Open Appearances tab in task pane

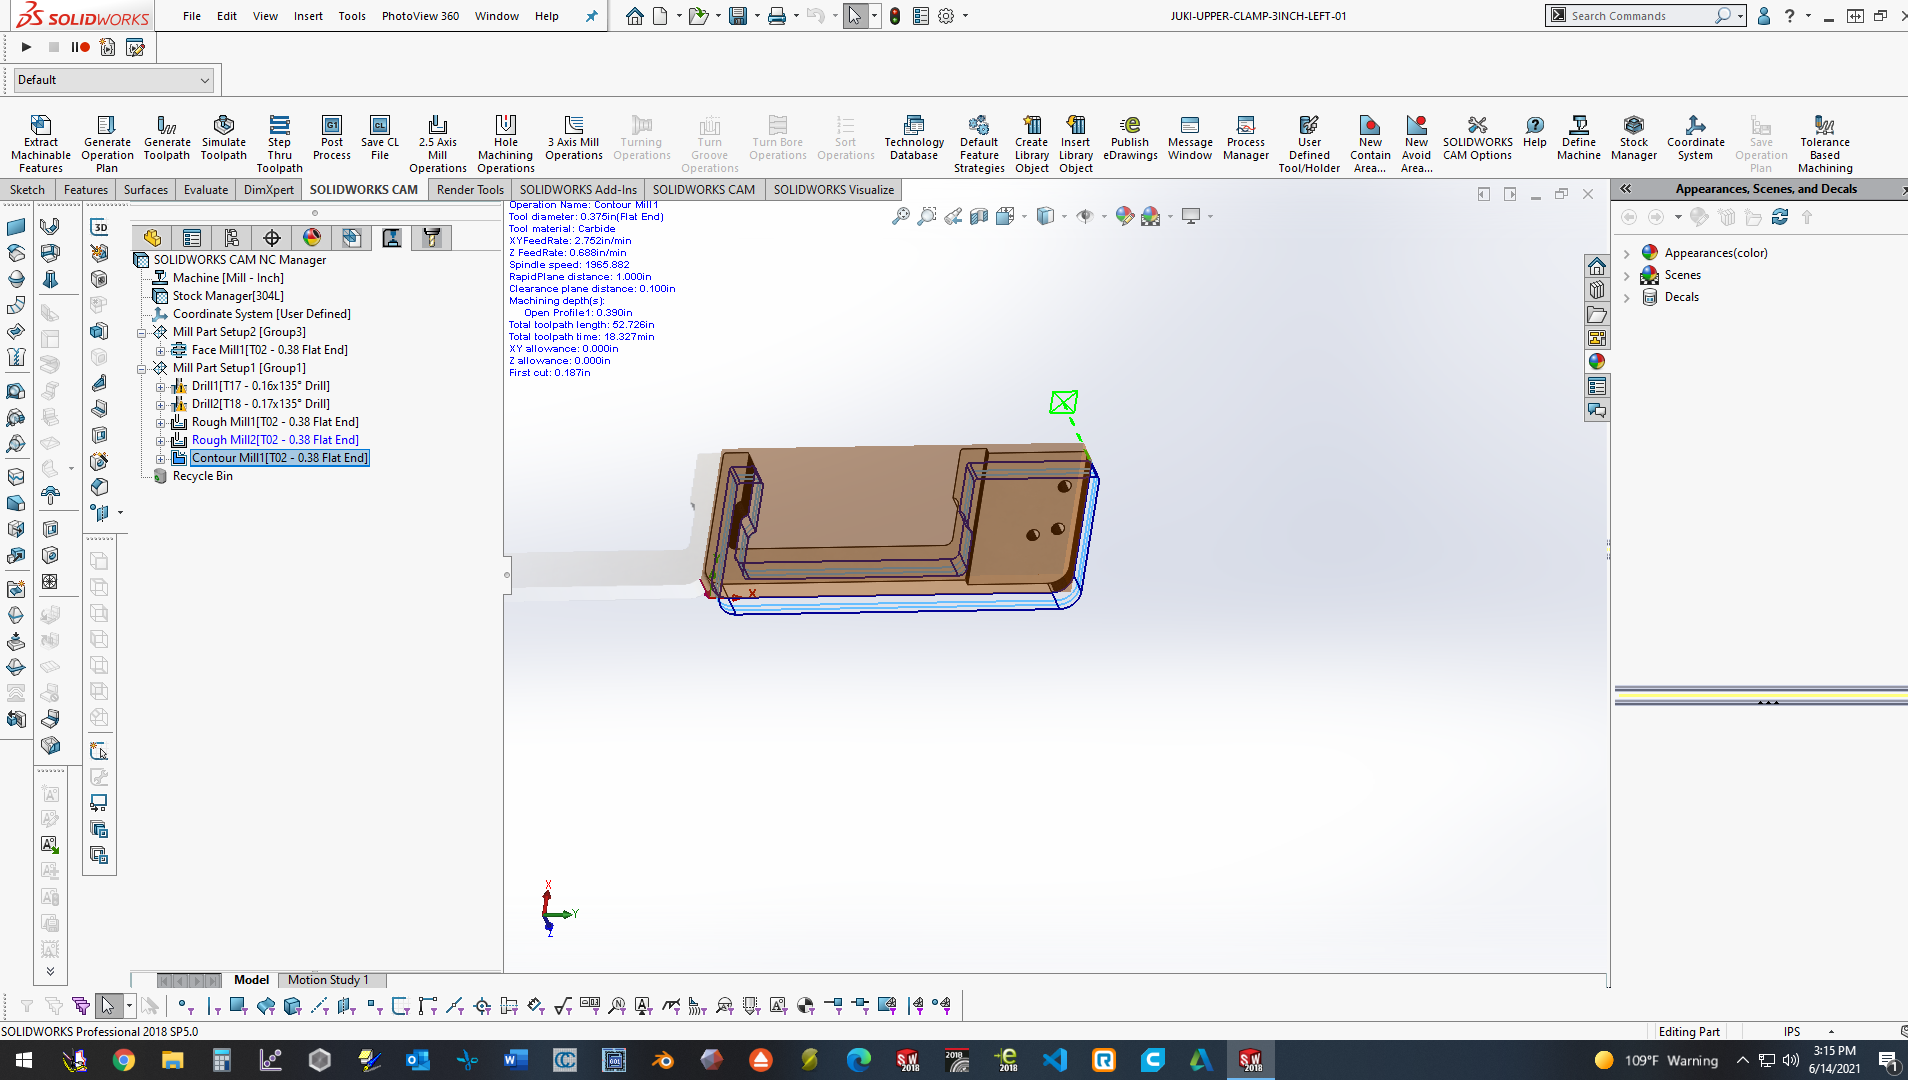click(x=1597, y=362)
